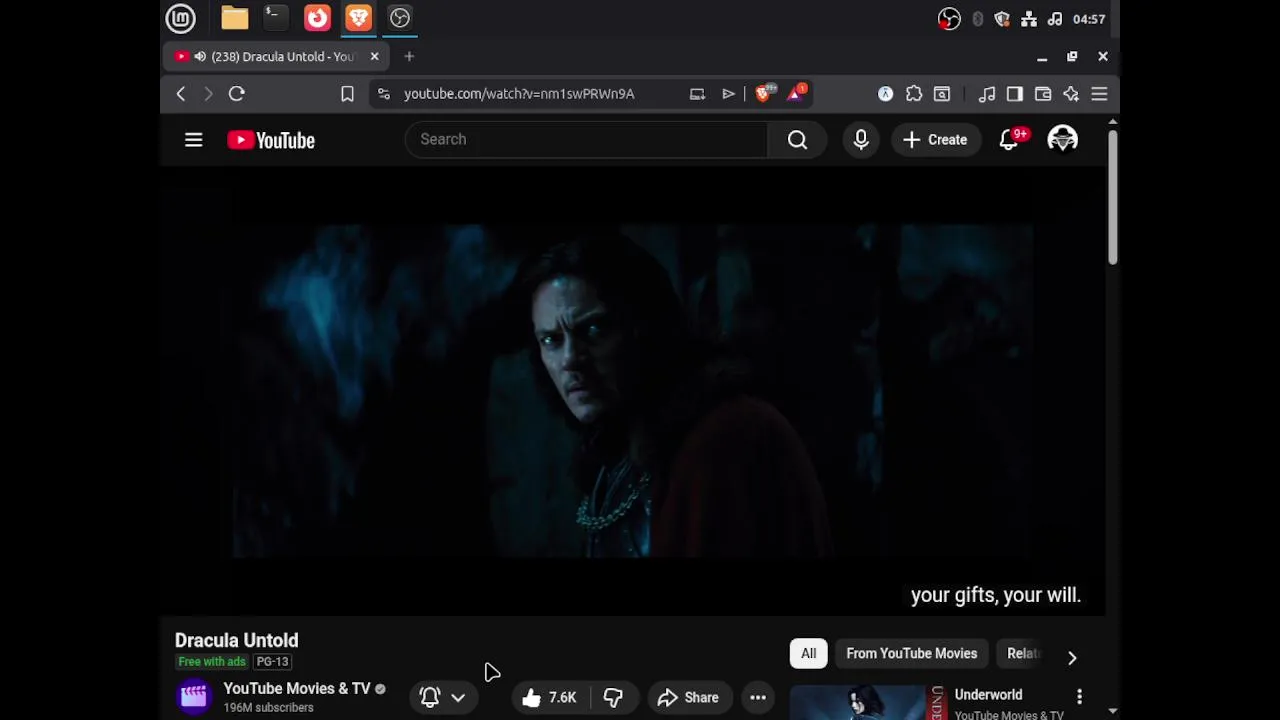The image size is (1280, 720).
Task: Select the Dracula Untold browser tab
Action: [x=275, y=57]
